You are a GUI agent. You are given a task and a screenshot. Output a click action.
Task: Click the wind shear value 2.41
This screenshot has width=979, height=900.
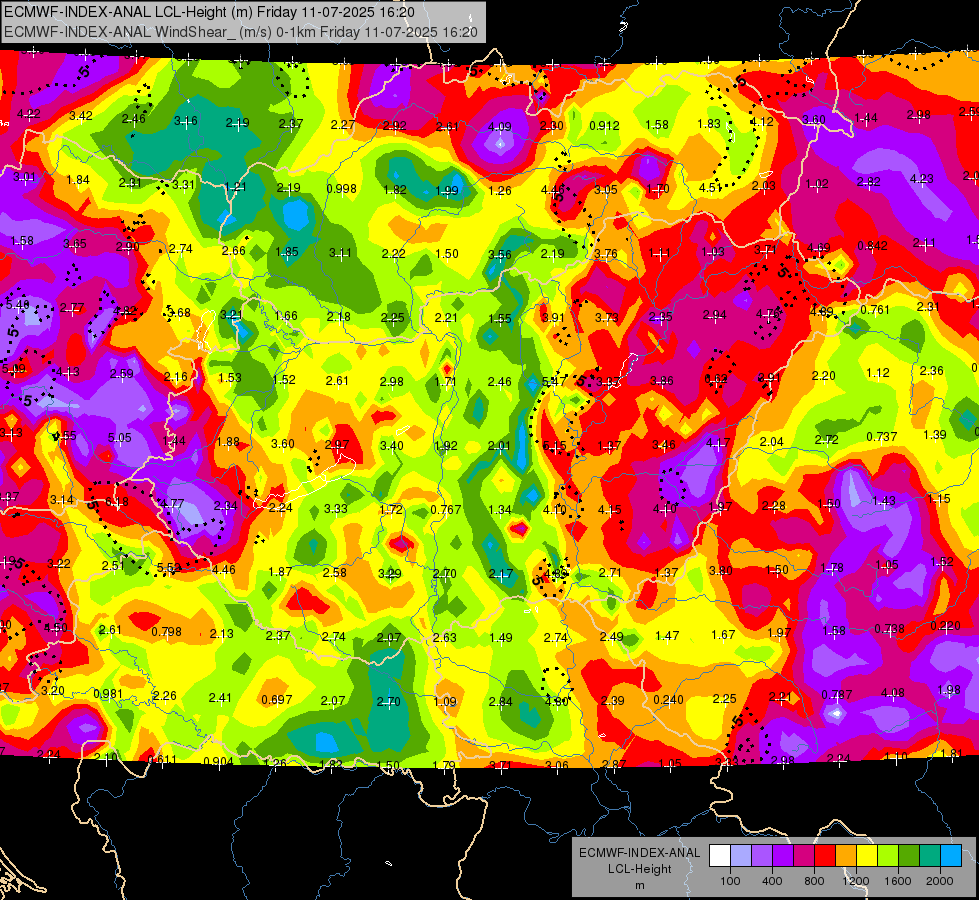pos(220,698)
